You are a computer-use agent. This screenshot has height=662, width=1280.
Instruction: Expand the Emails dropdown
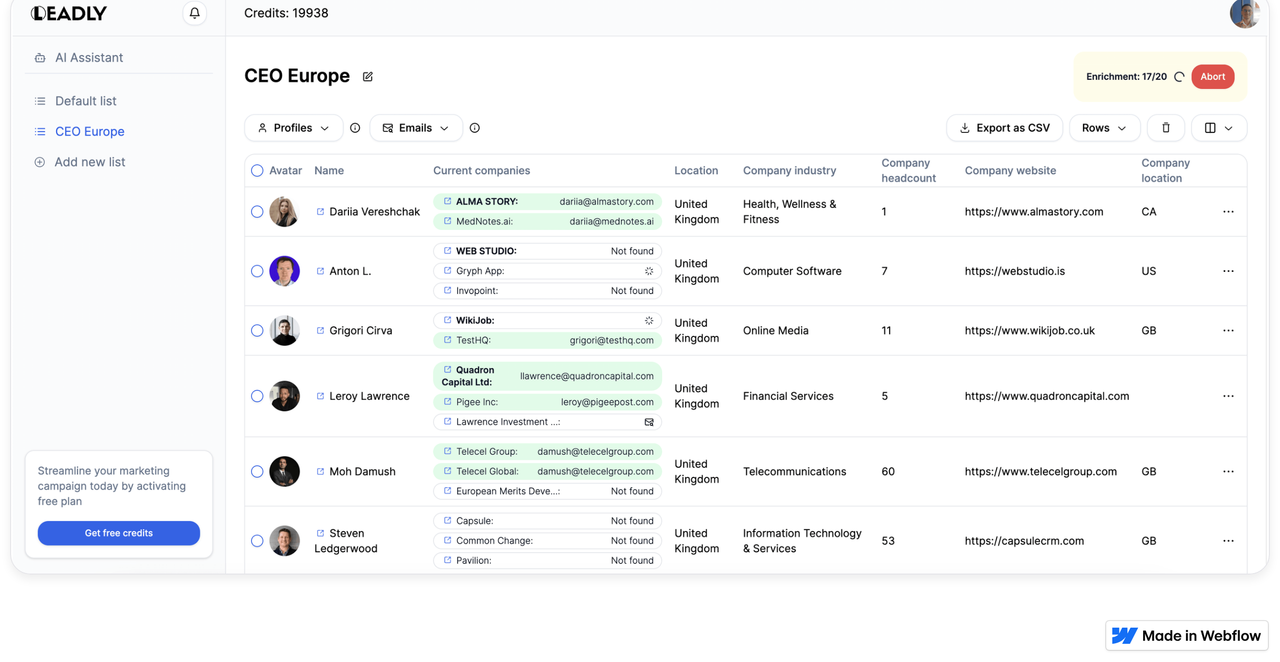pyautogui.click(x=416, y=128)
